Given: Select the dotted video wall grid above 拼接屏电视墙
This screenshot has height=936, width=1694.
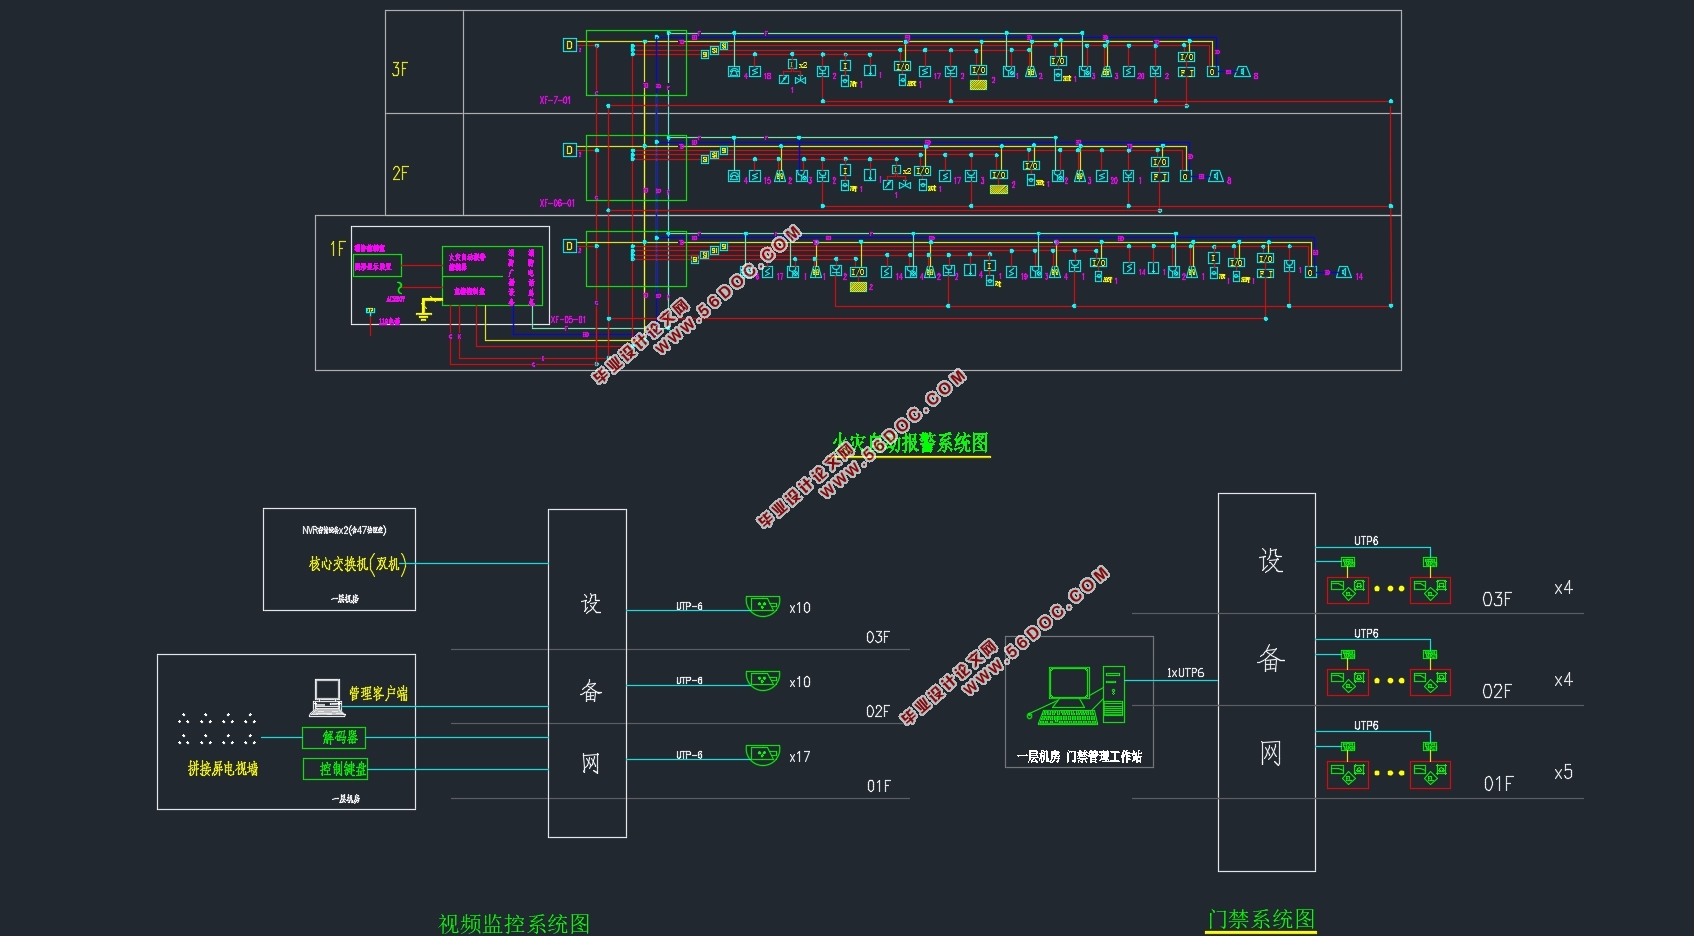Looking at the screenshot, I should coord(217,729).
